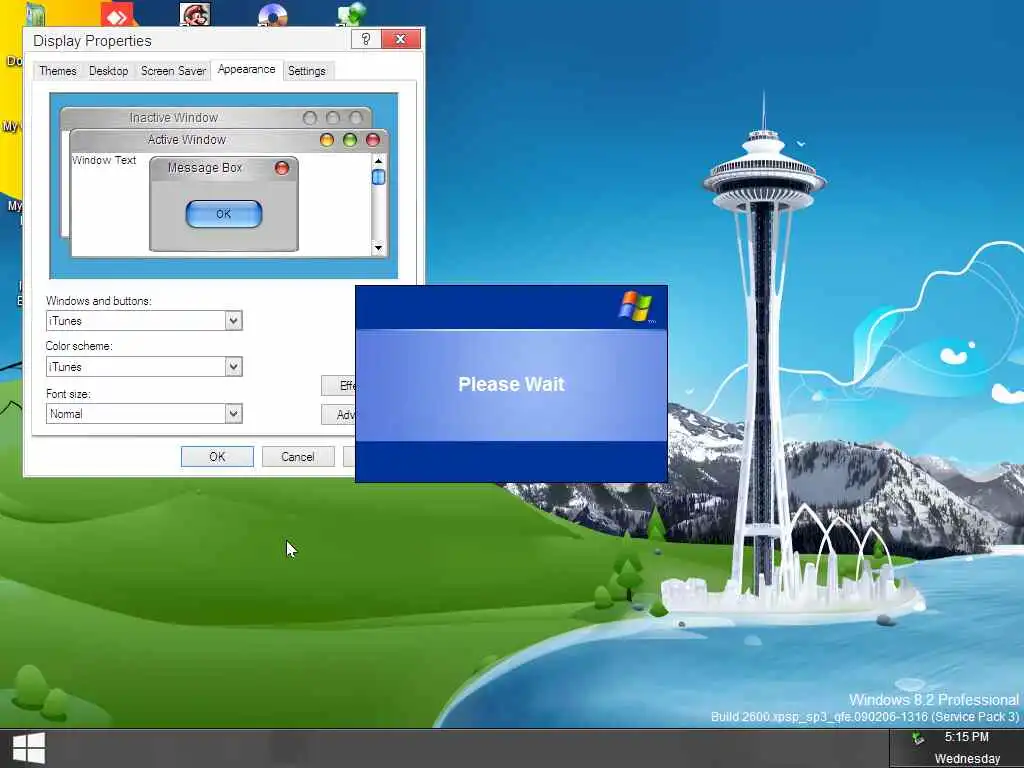This screenshot has width=1024, height=768.
Task: Open the green globe network desktop icon
Action: (x=351, y=14)
